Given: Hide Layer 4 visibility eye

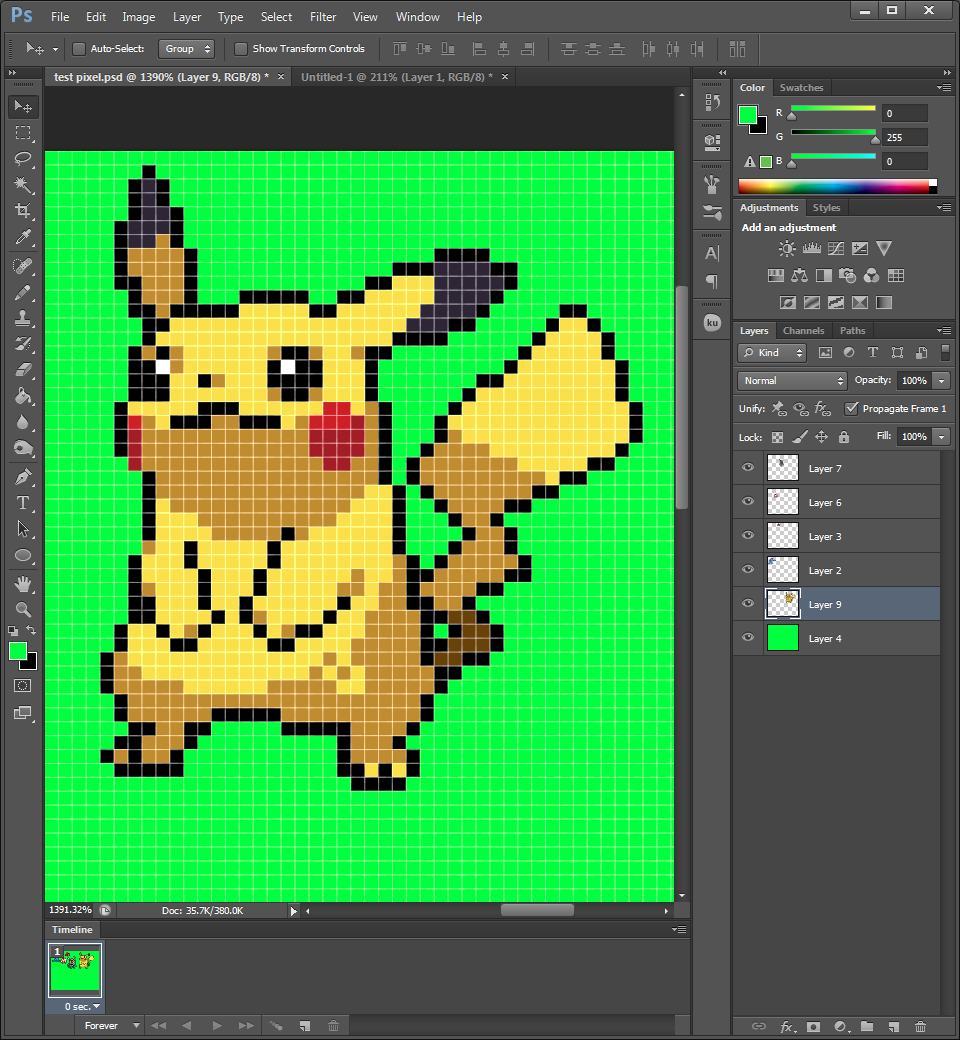Looking at the screenshot, I should coord(748,637).
